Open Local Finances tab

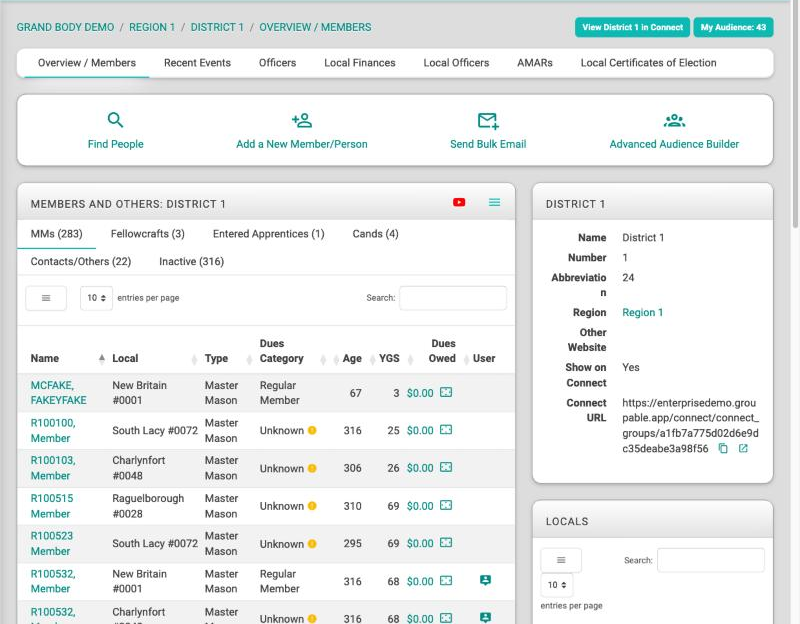coord(359,63)
